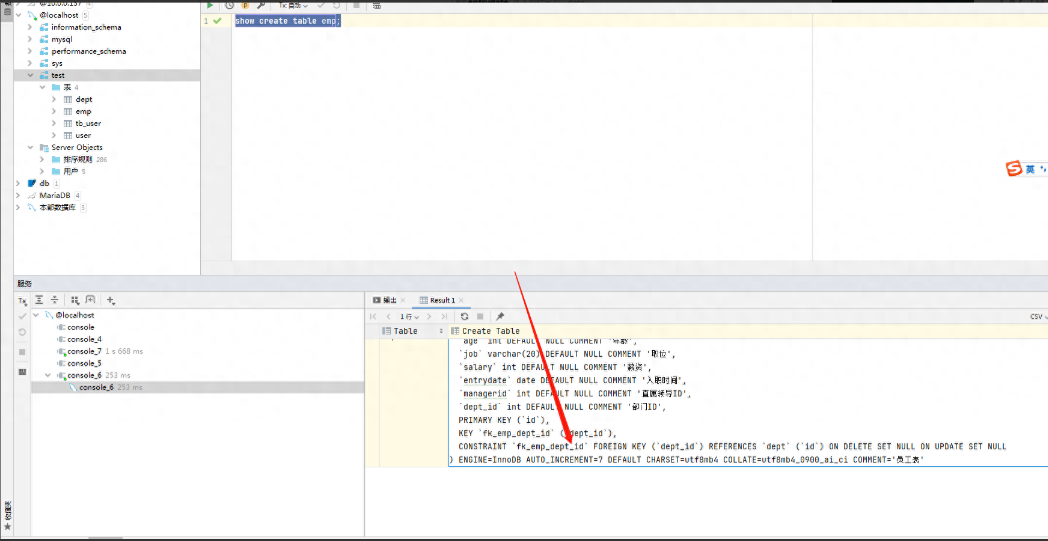Open the 1行 page size dropdown
Screen dimensions: 1048x541
(410, 316)
